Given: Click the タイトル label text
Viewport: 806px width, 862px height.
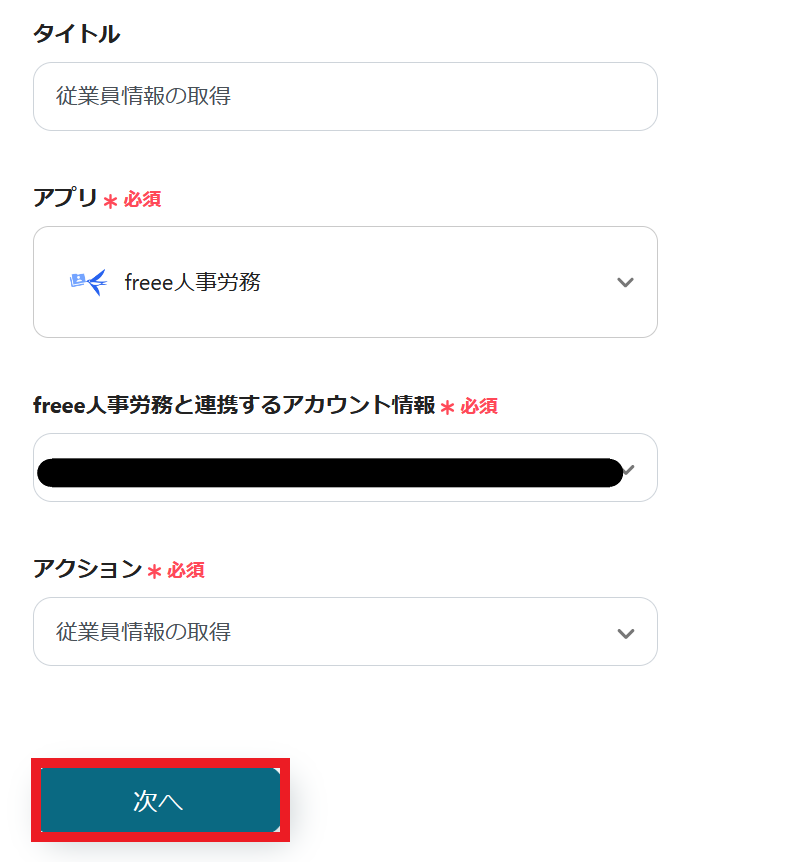Looking at the screenshot, I should point(76,34).
